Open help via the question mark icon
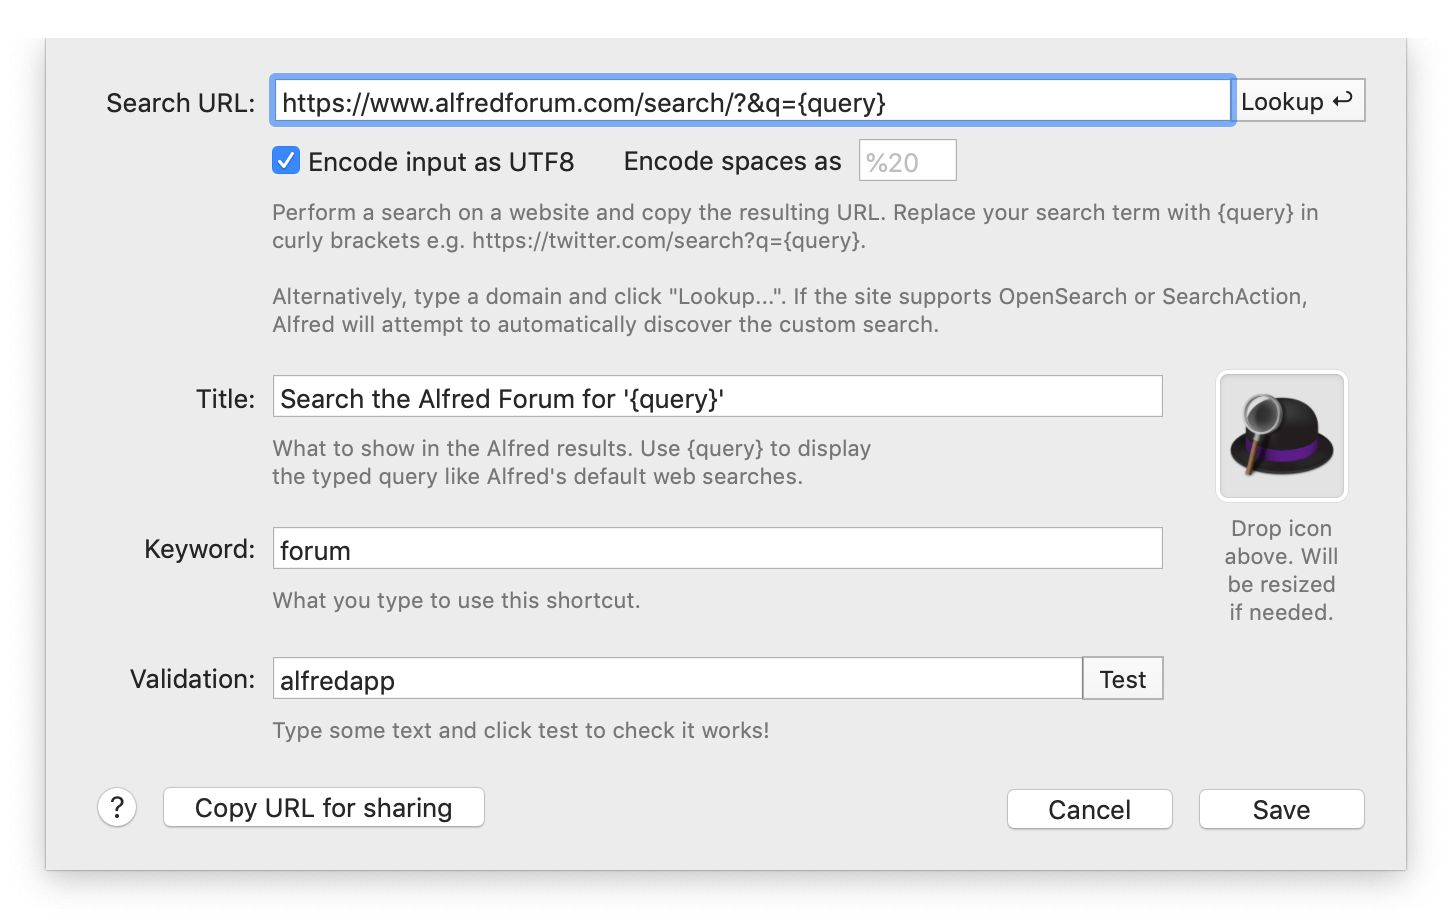 coord(116,807)
